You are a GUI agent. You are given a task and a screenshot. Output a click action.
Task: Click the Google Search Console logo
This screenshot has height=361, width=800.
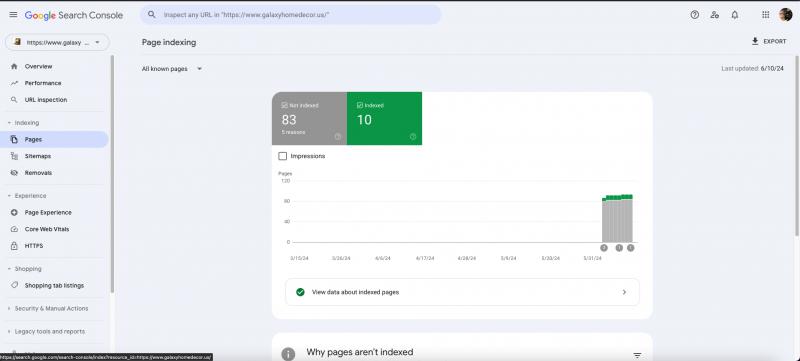[x=74, y=15]
